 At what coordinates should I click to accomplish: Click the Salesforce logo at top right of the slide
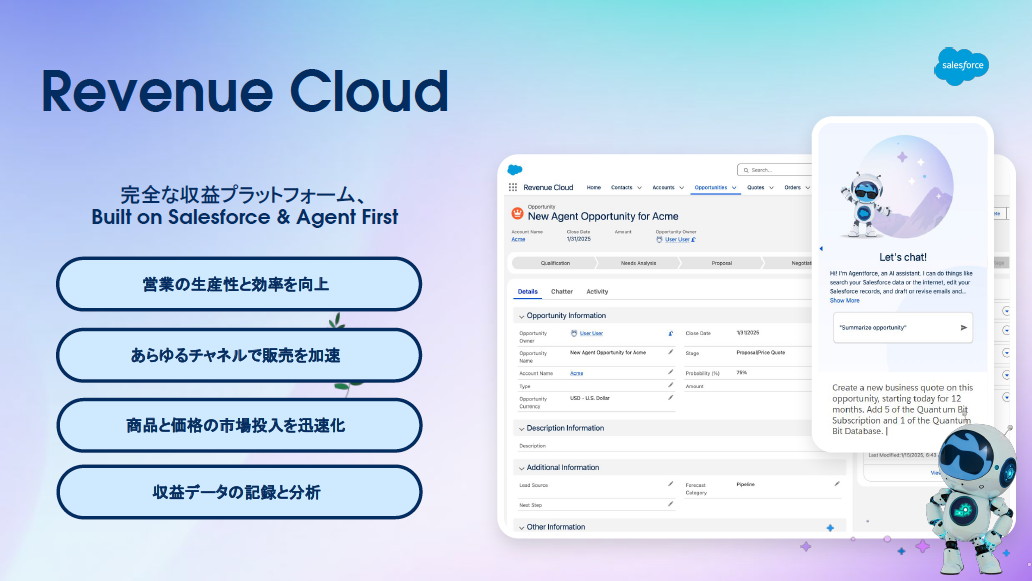[962, 66]
